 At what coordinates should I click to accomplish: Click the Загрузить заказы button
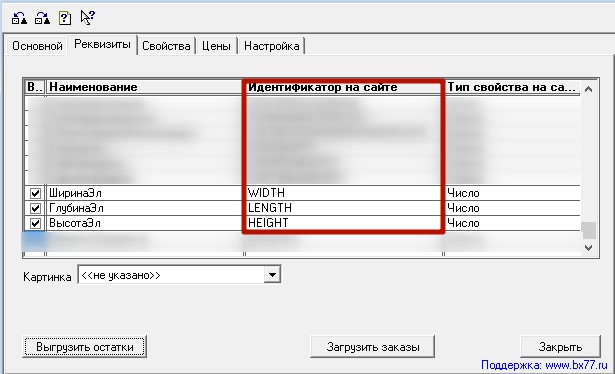[373, 347]
